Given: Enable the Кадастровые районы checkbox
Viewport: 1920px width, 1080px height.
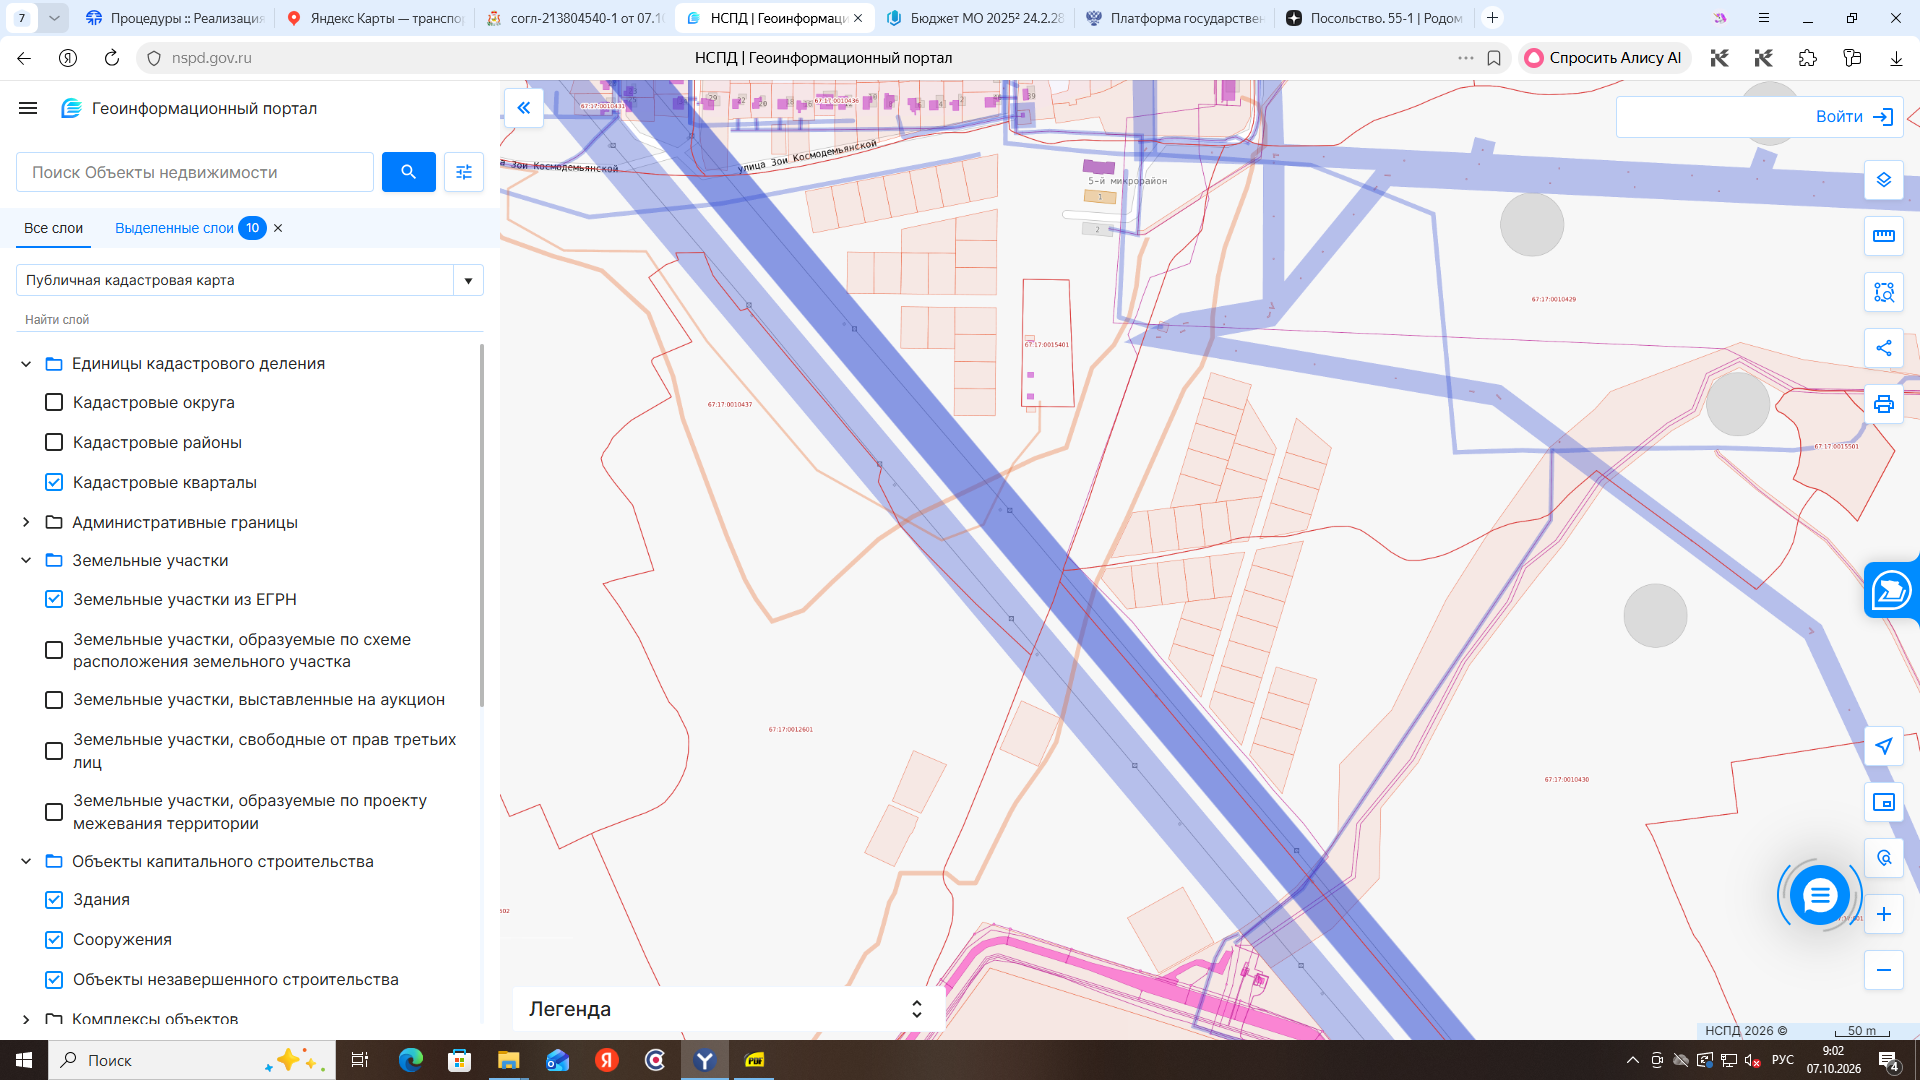Looking at the screenshot, I should coord(54,442).
